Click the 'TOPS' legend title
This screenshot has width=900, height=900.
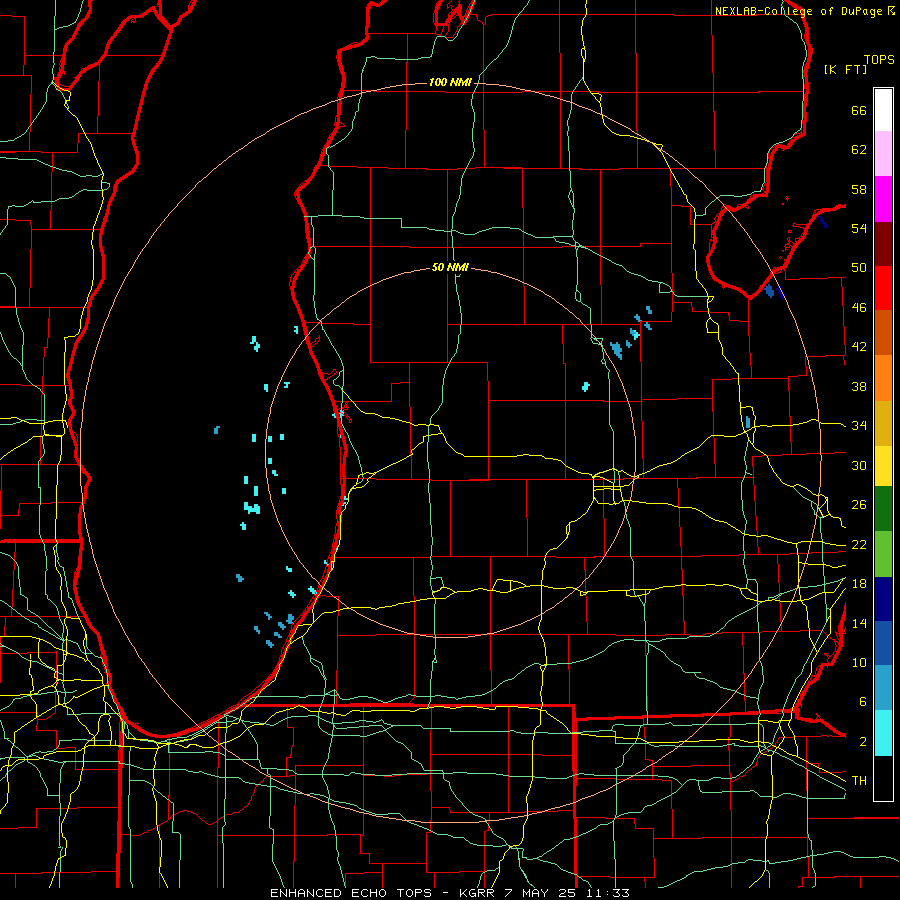(x=879, y=60)
